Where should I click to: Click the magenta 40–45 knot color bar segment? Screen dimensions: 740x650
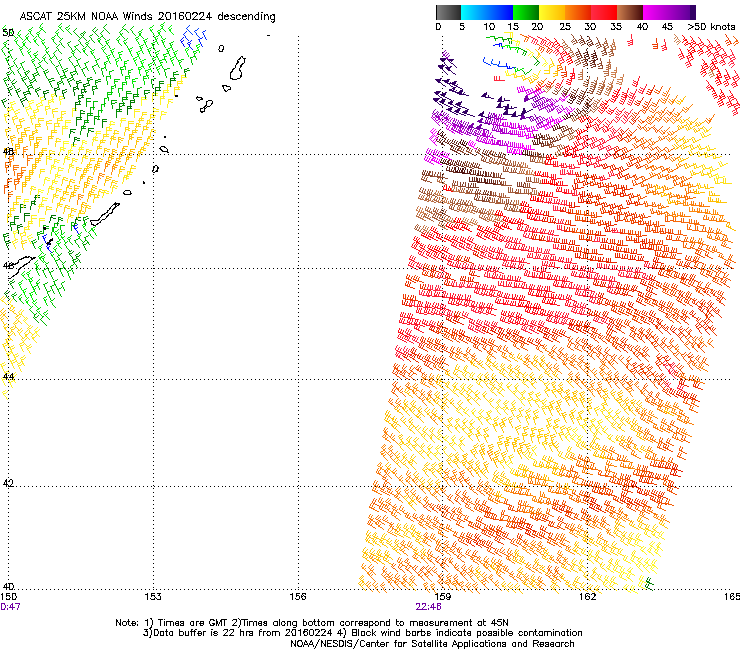pos(656,12)
